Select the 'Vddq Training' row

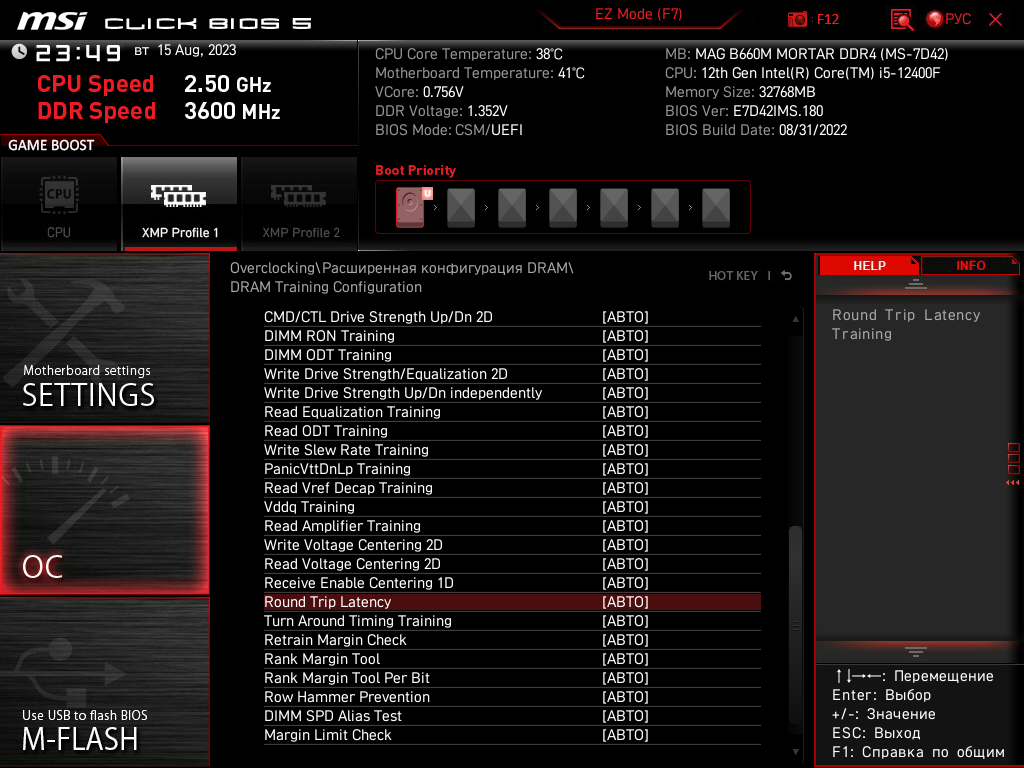(512, 507)
